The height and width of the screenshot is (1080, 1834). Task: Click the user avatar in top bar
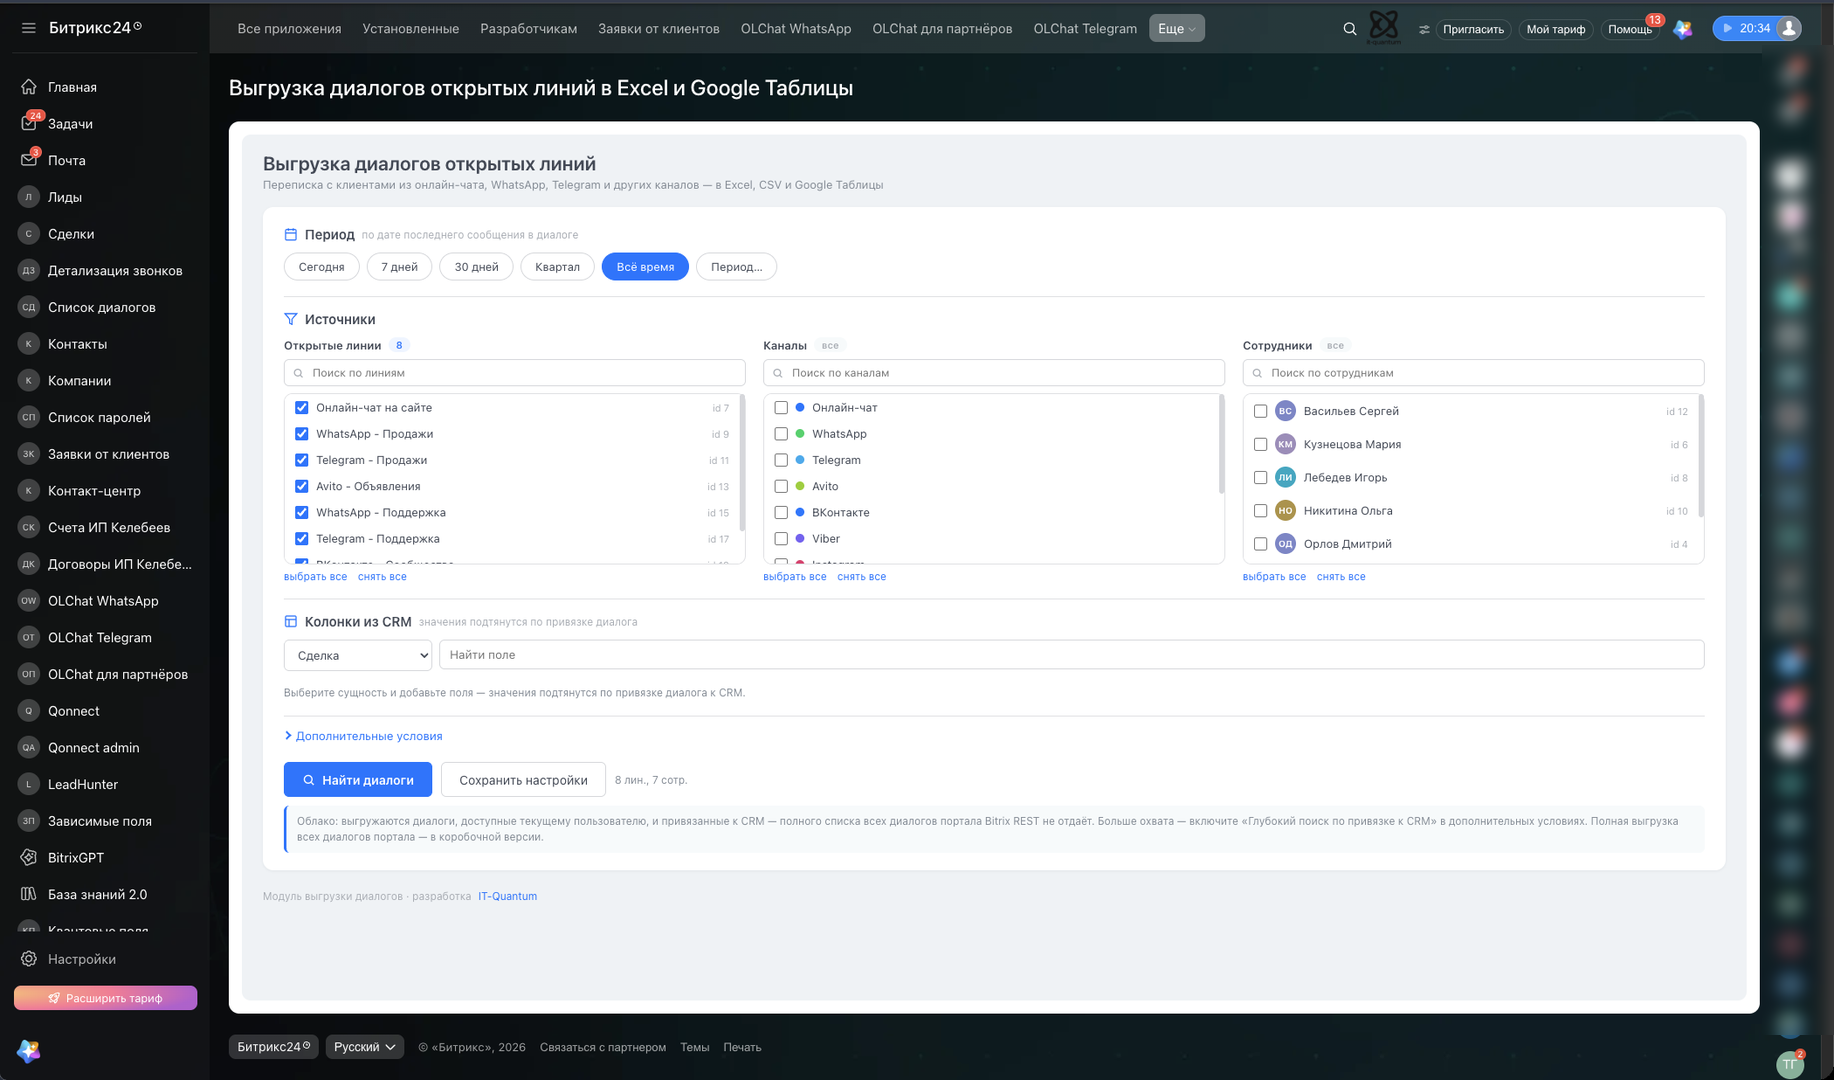click(1789, 28)
